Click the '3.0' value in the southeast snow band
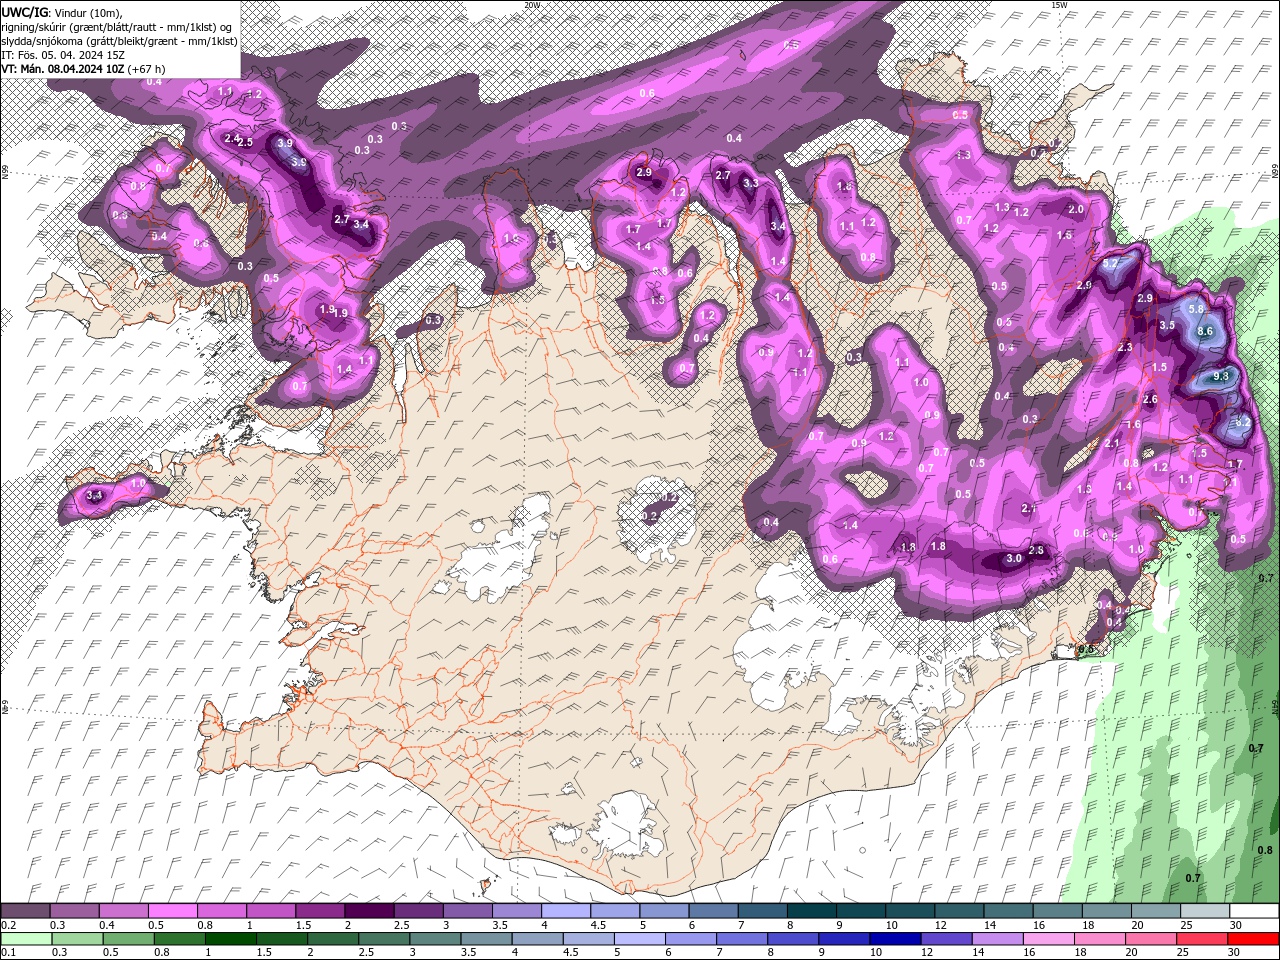 point(1013,559)
